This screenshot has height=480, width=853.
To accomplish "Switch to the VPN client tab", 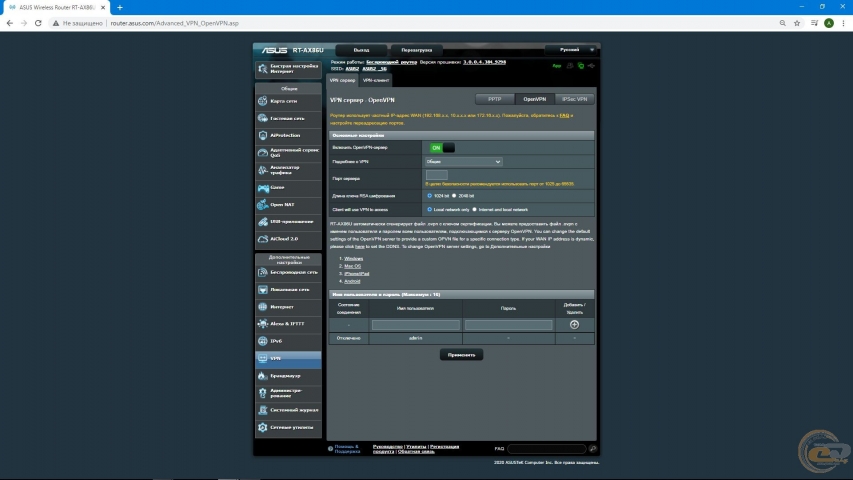I will pos(376,81).
